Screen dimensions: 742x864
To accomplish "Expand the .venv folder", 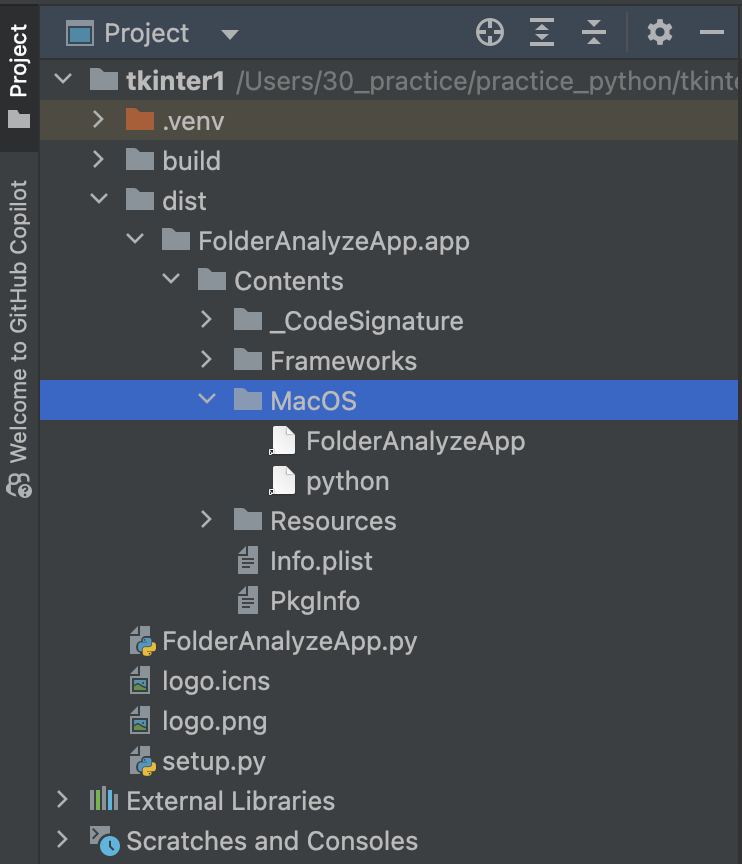I will pyautogui.click(x=98, y=121).
